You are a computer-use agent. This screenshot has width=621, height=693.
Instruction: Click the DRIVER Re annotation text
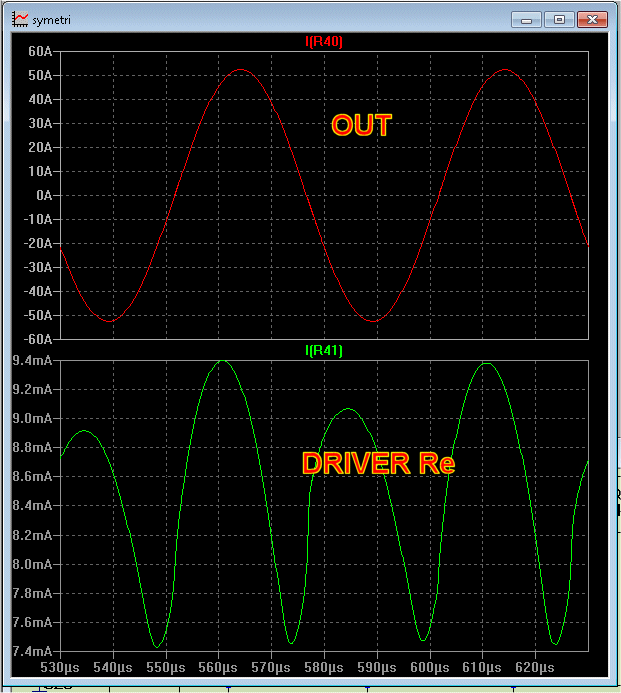pyautogui.click(x=378, y=463)
